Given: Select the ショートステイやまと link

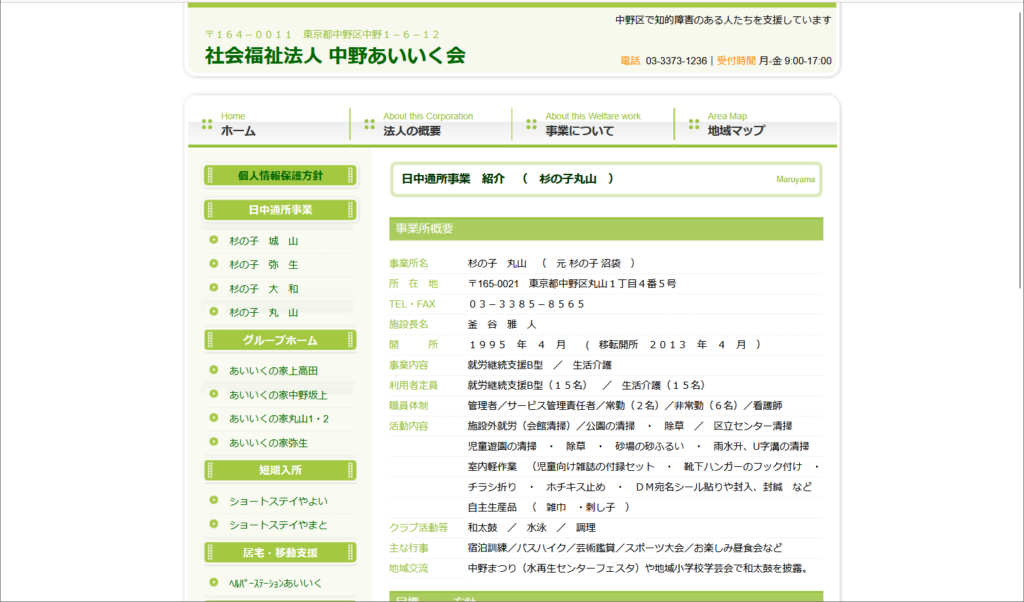Looking at the screenshot, I should [x=278, y=525].
